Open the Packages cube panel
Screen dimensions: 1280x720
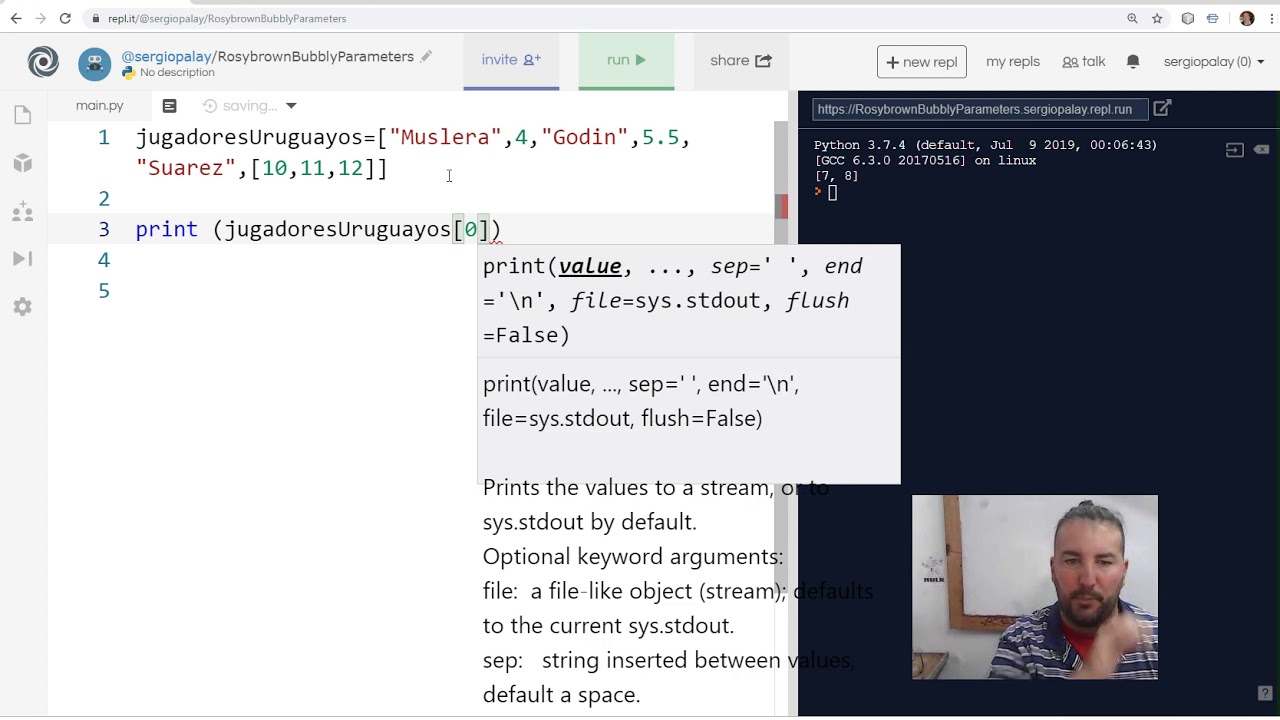[23, 163]
